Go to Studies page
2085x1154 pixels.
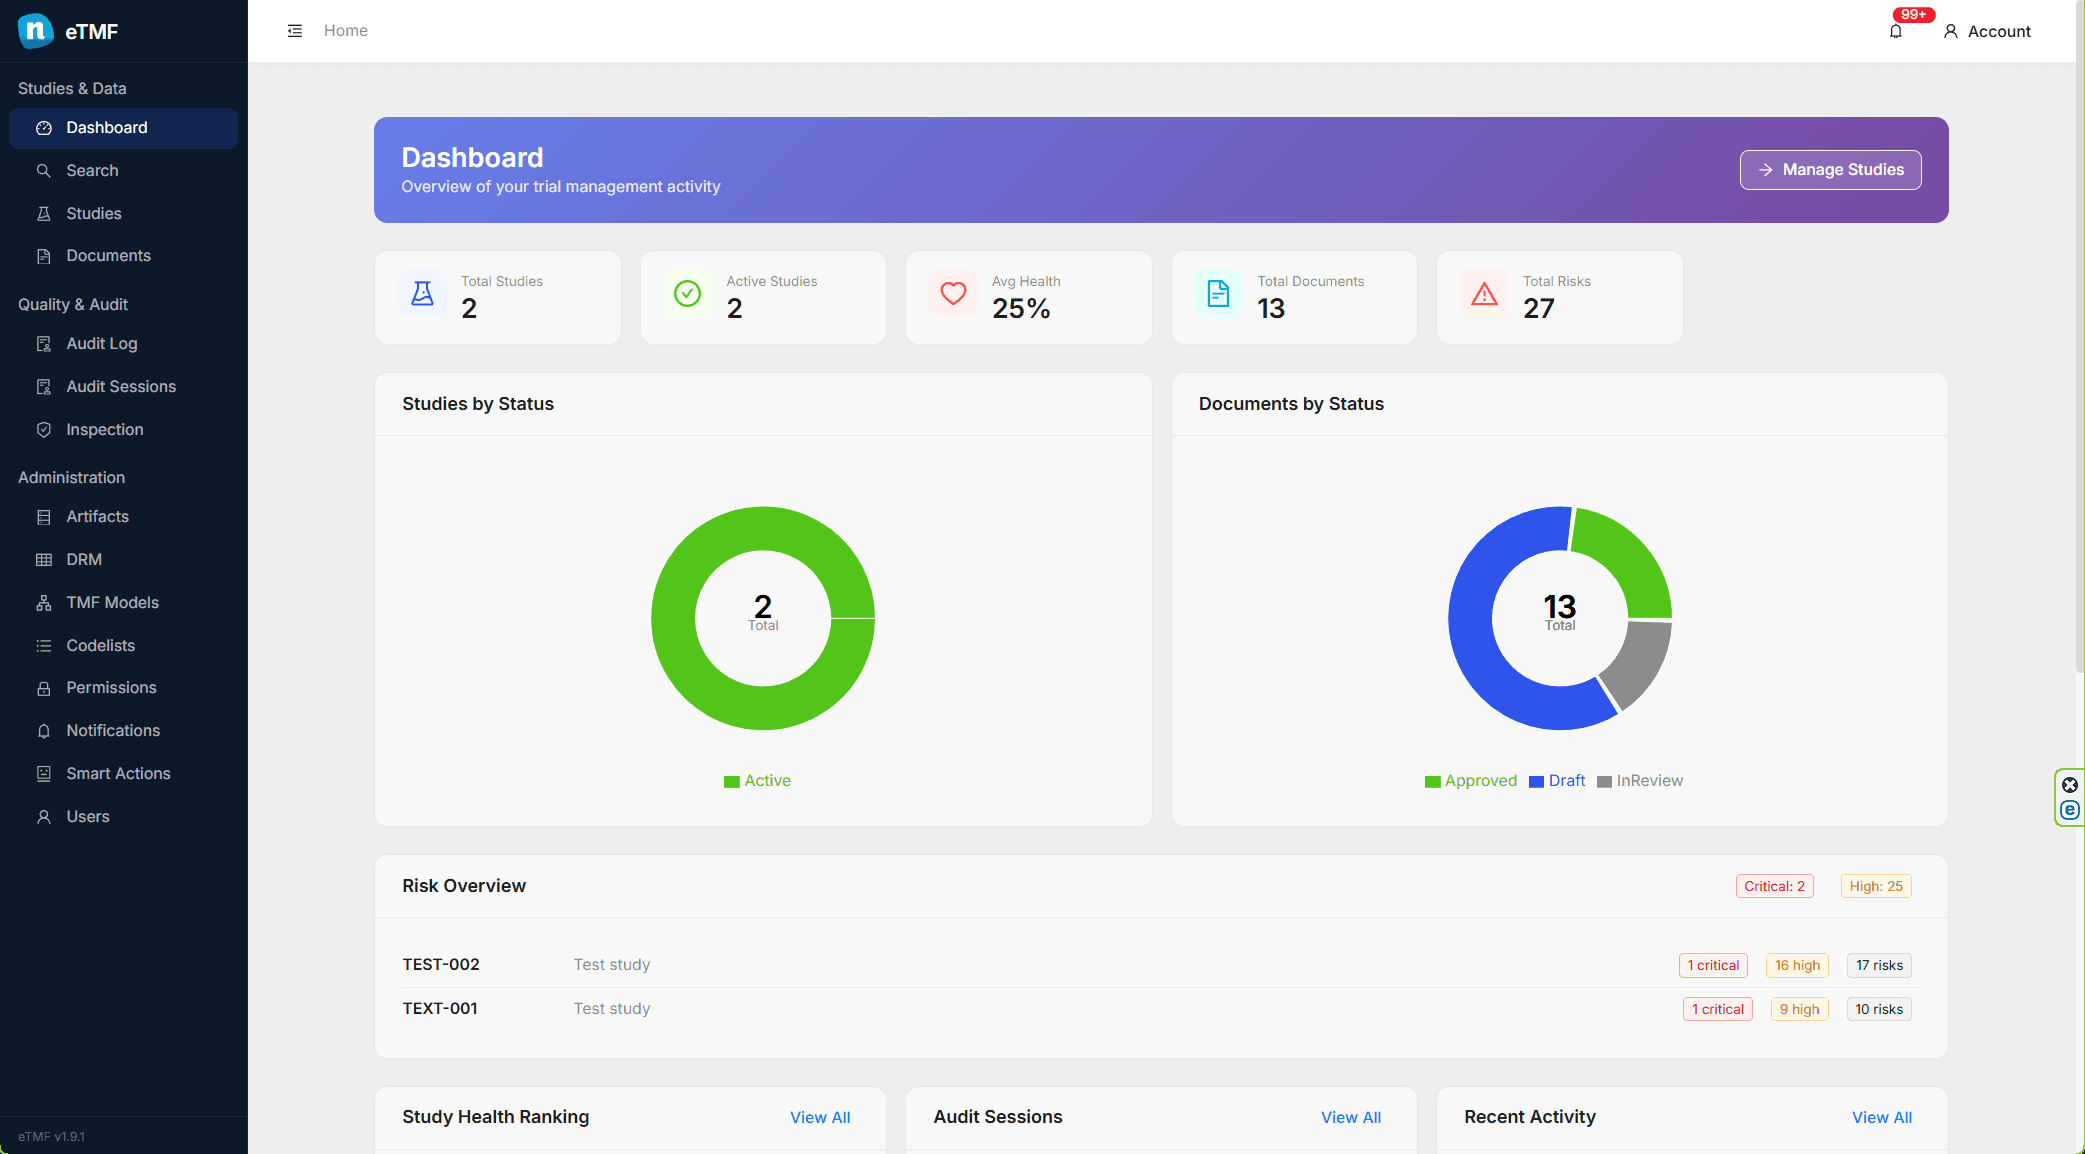[x=123, y=214]
